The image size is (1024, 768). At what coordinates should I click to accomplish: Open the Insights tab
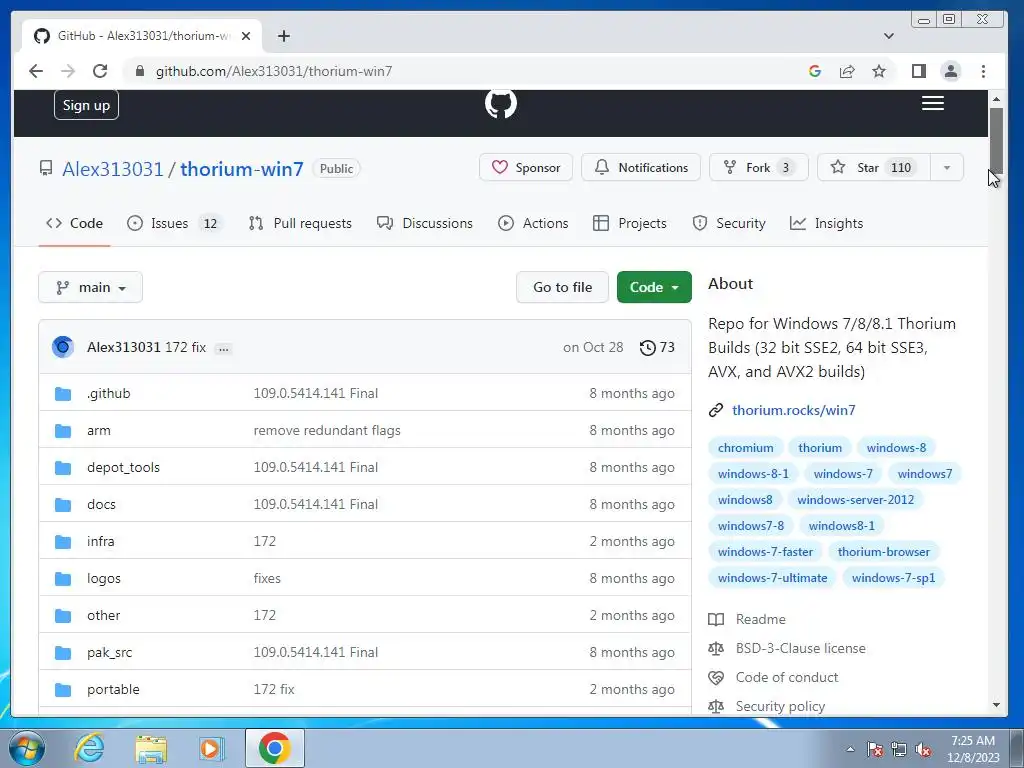pyautogui.click(x=827, y=223)
